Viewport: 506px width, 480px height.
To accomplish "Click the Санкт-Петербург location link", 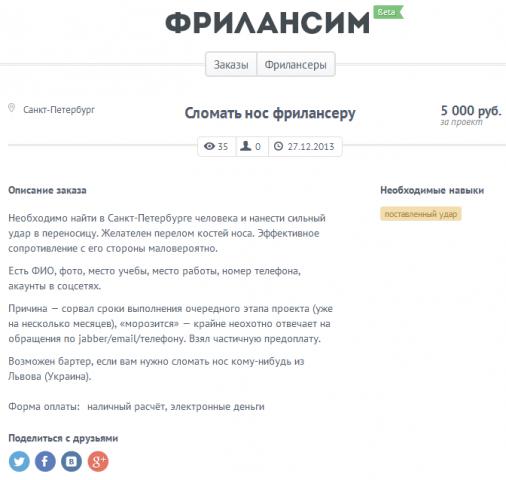I will 59,109.
